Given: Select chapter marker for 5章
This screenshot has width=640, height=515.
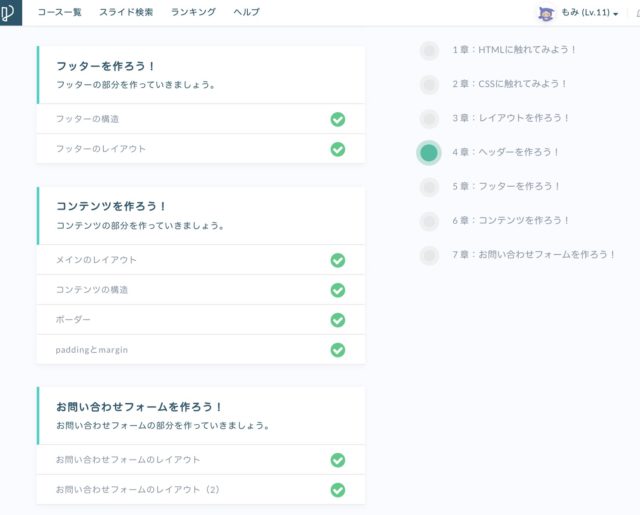Looking at the screenshot, I should click(x=429, y=187).
